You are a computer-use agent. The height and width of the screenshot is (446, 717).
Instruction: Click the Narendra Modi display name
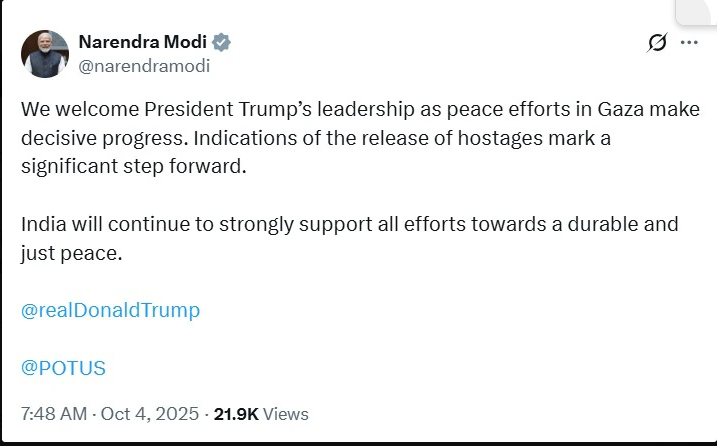point(144,43)
